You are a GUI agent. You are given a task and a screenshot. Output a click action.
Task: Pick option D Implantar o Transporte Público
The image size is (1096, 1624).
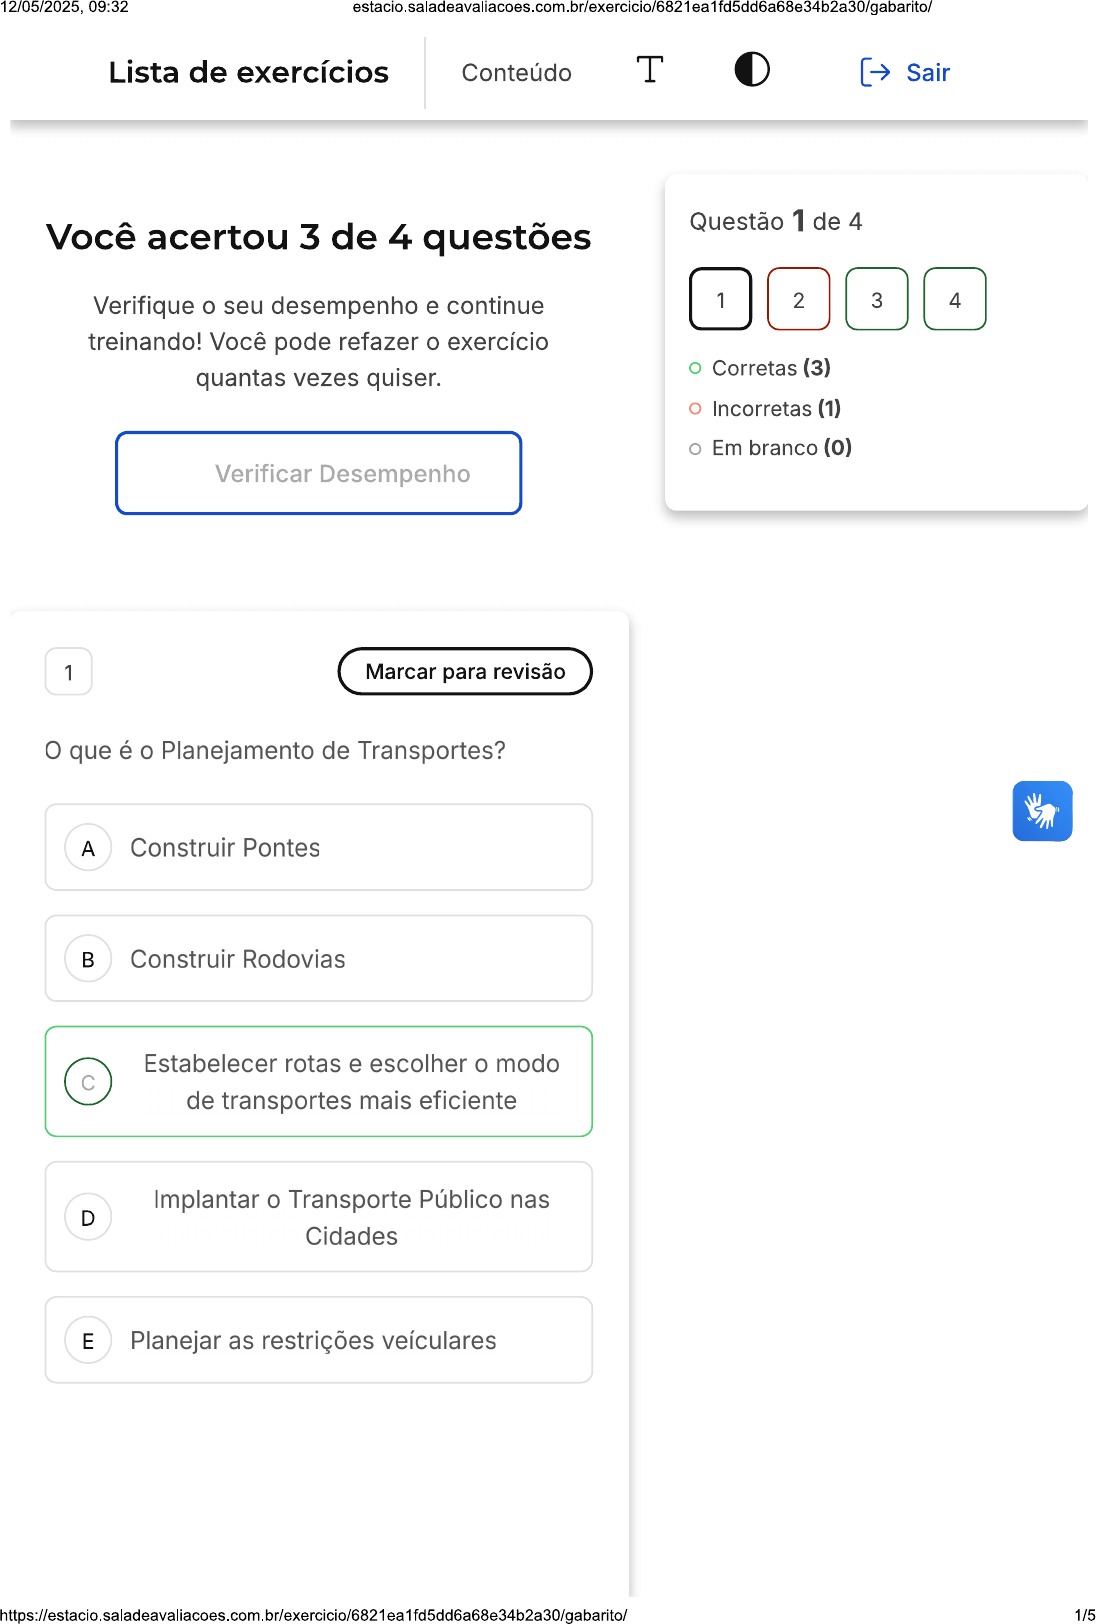click(318, 1217)
